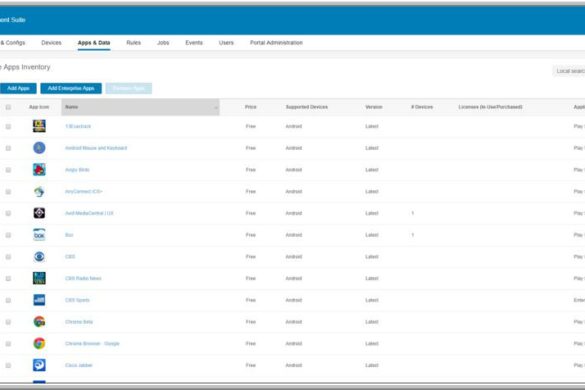The width and height of the screenshot is (585, 390).
Task: Click the Chrome Browser - Google app icon
Action: click(39, 343)
